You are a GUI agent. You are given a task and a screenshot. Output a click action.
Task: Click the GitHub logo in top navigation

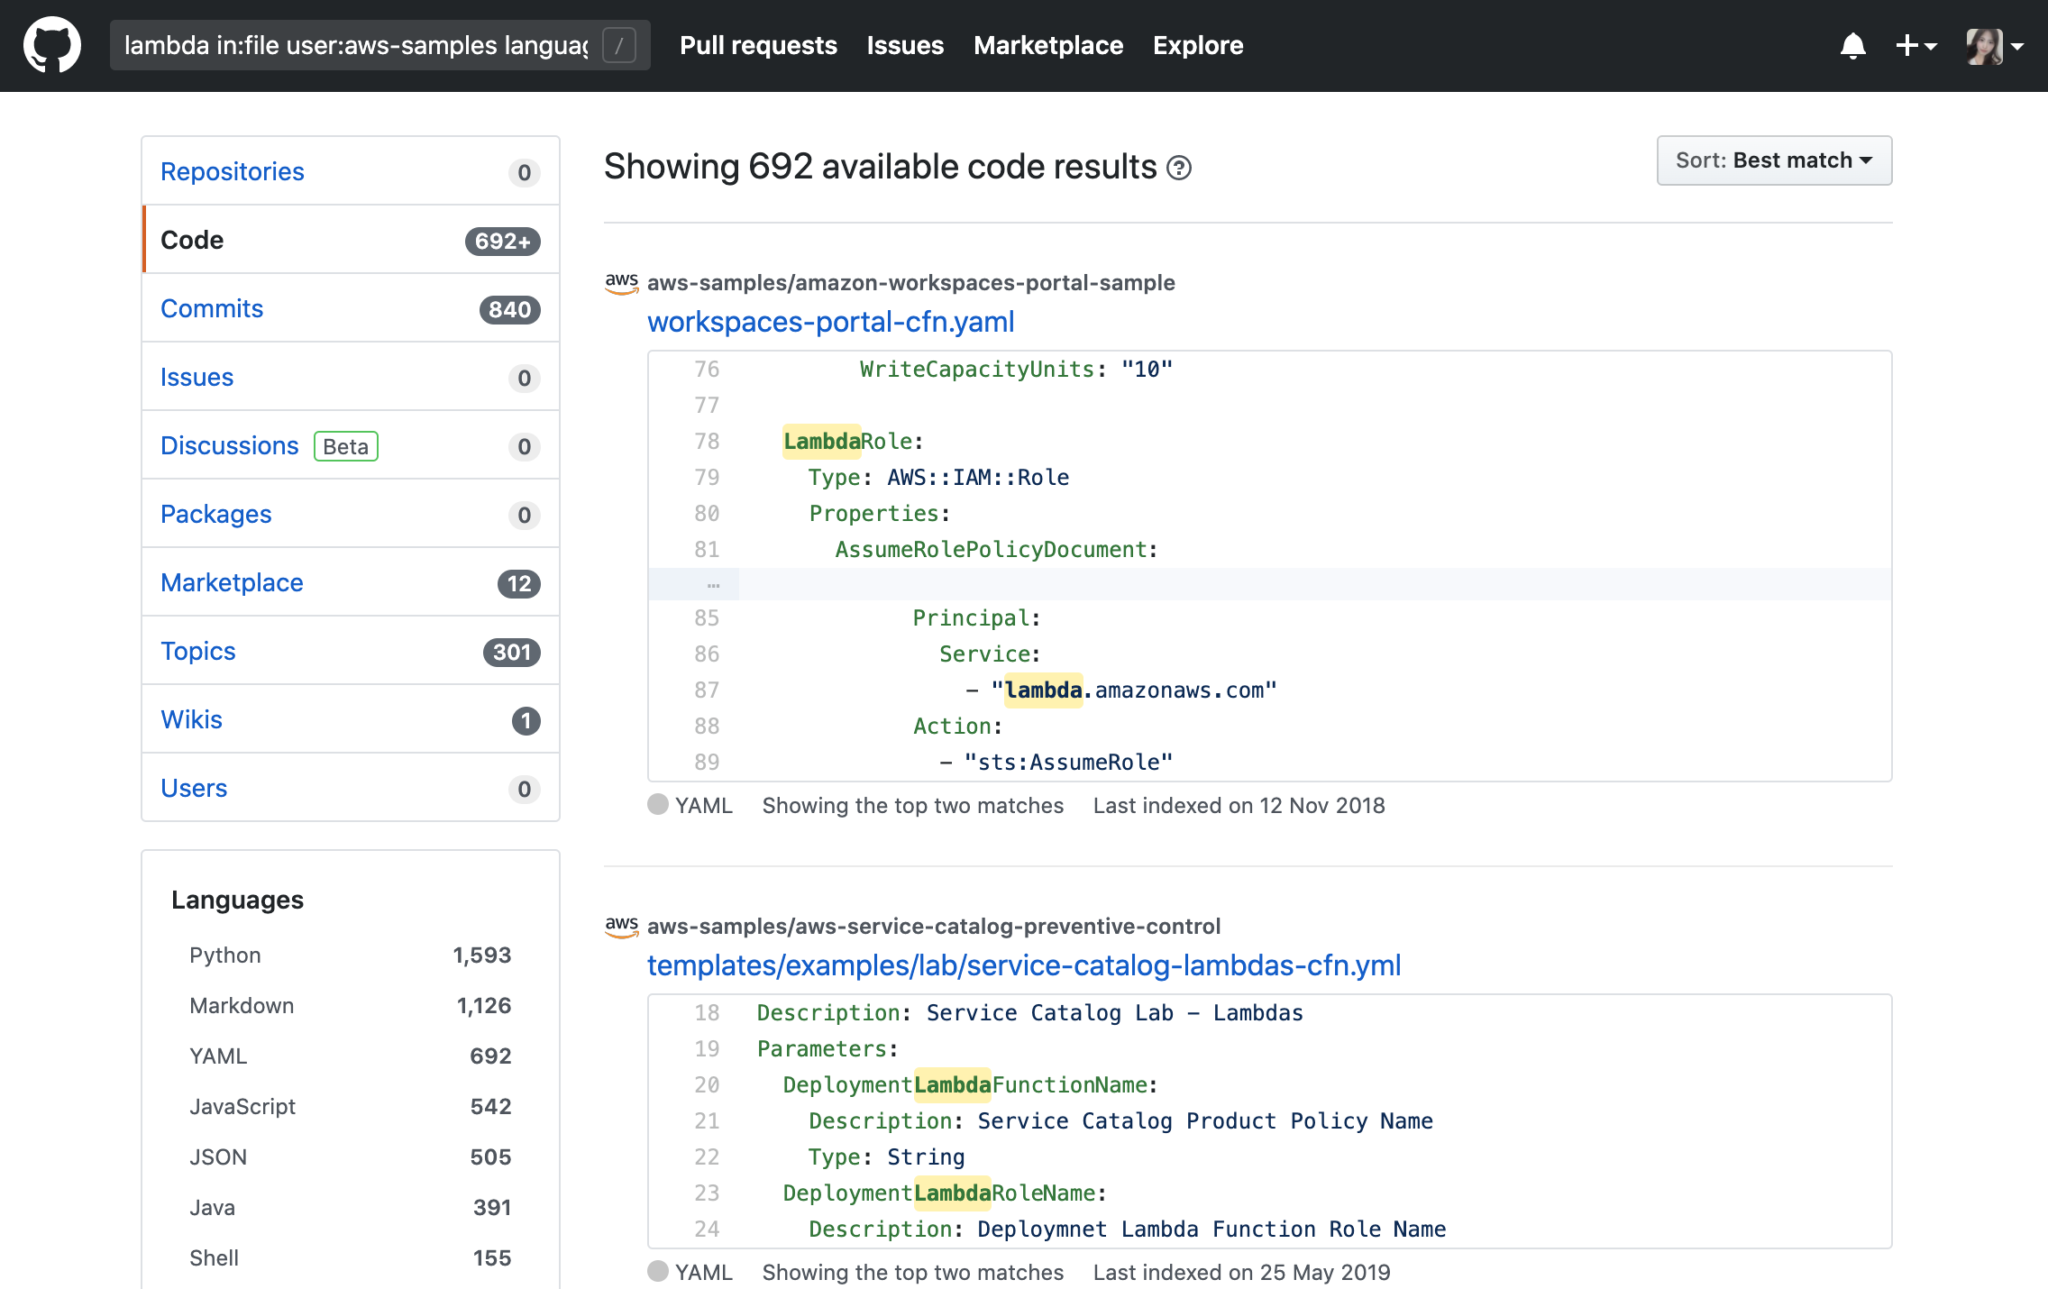tap(51, 45)
